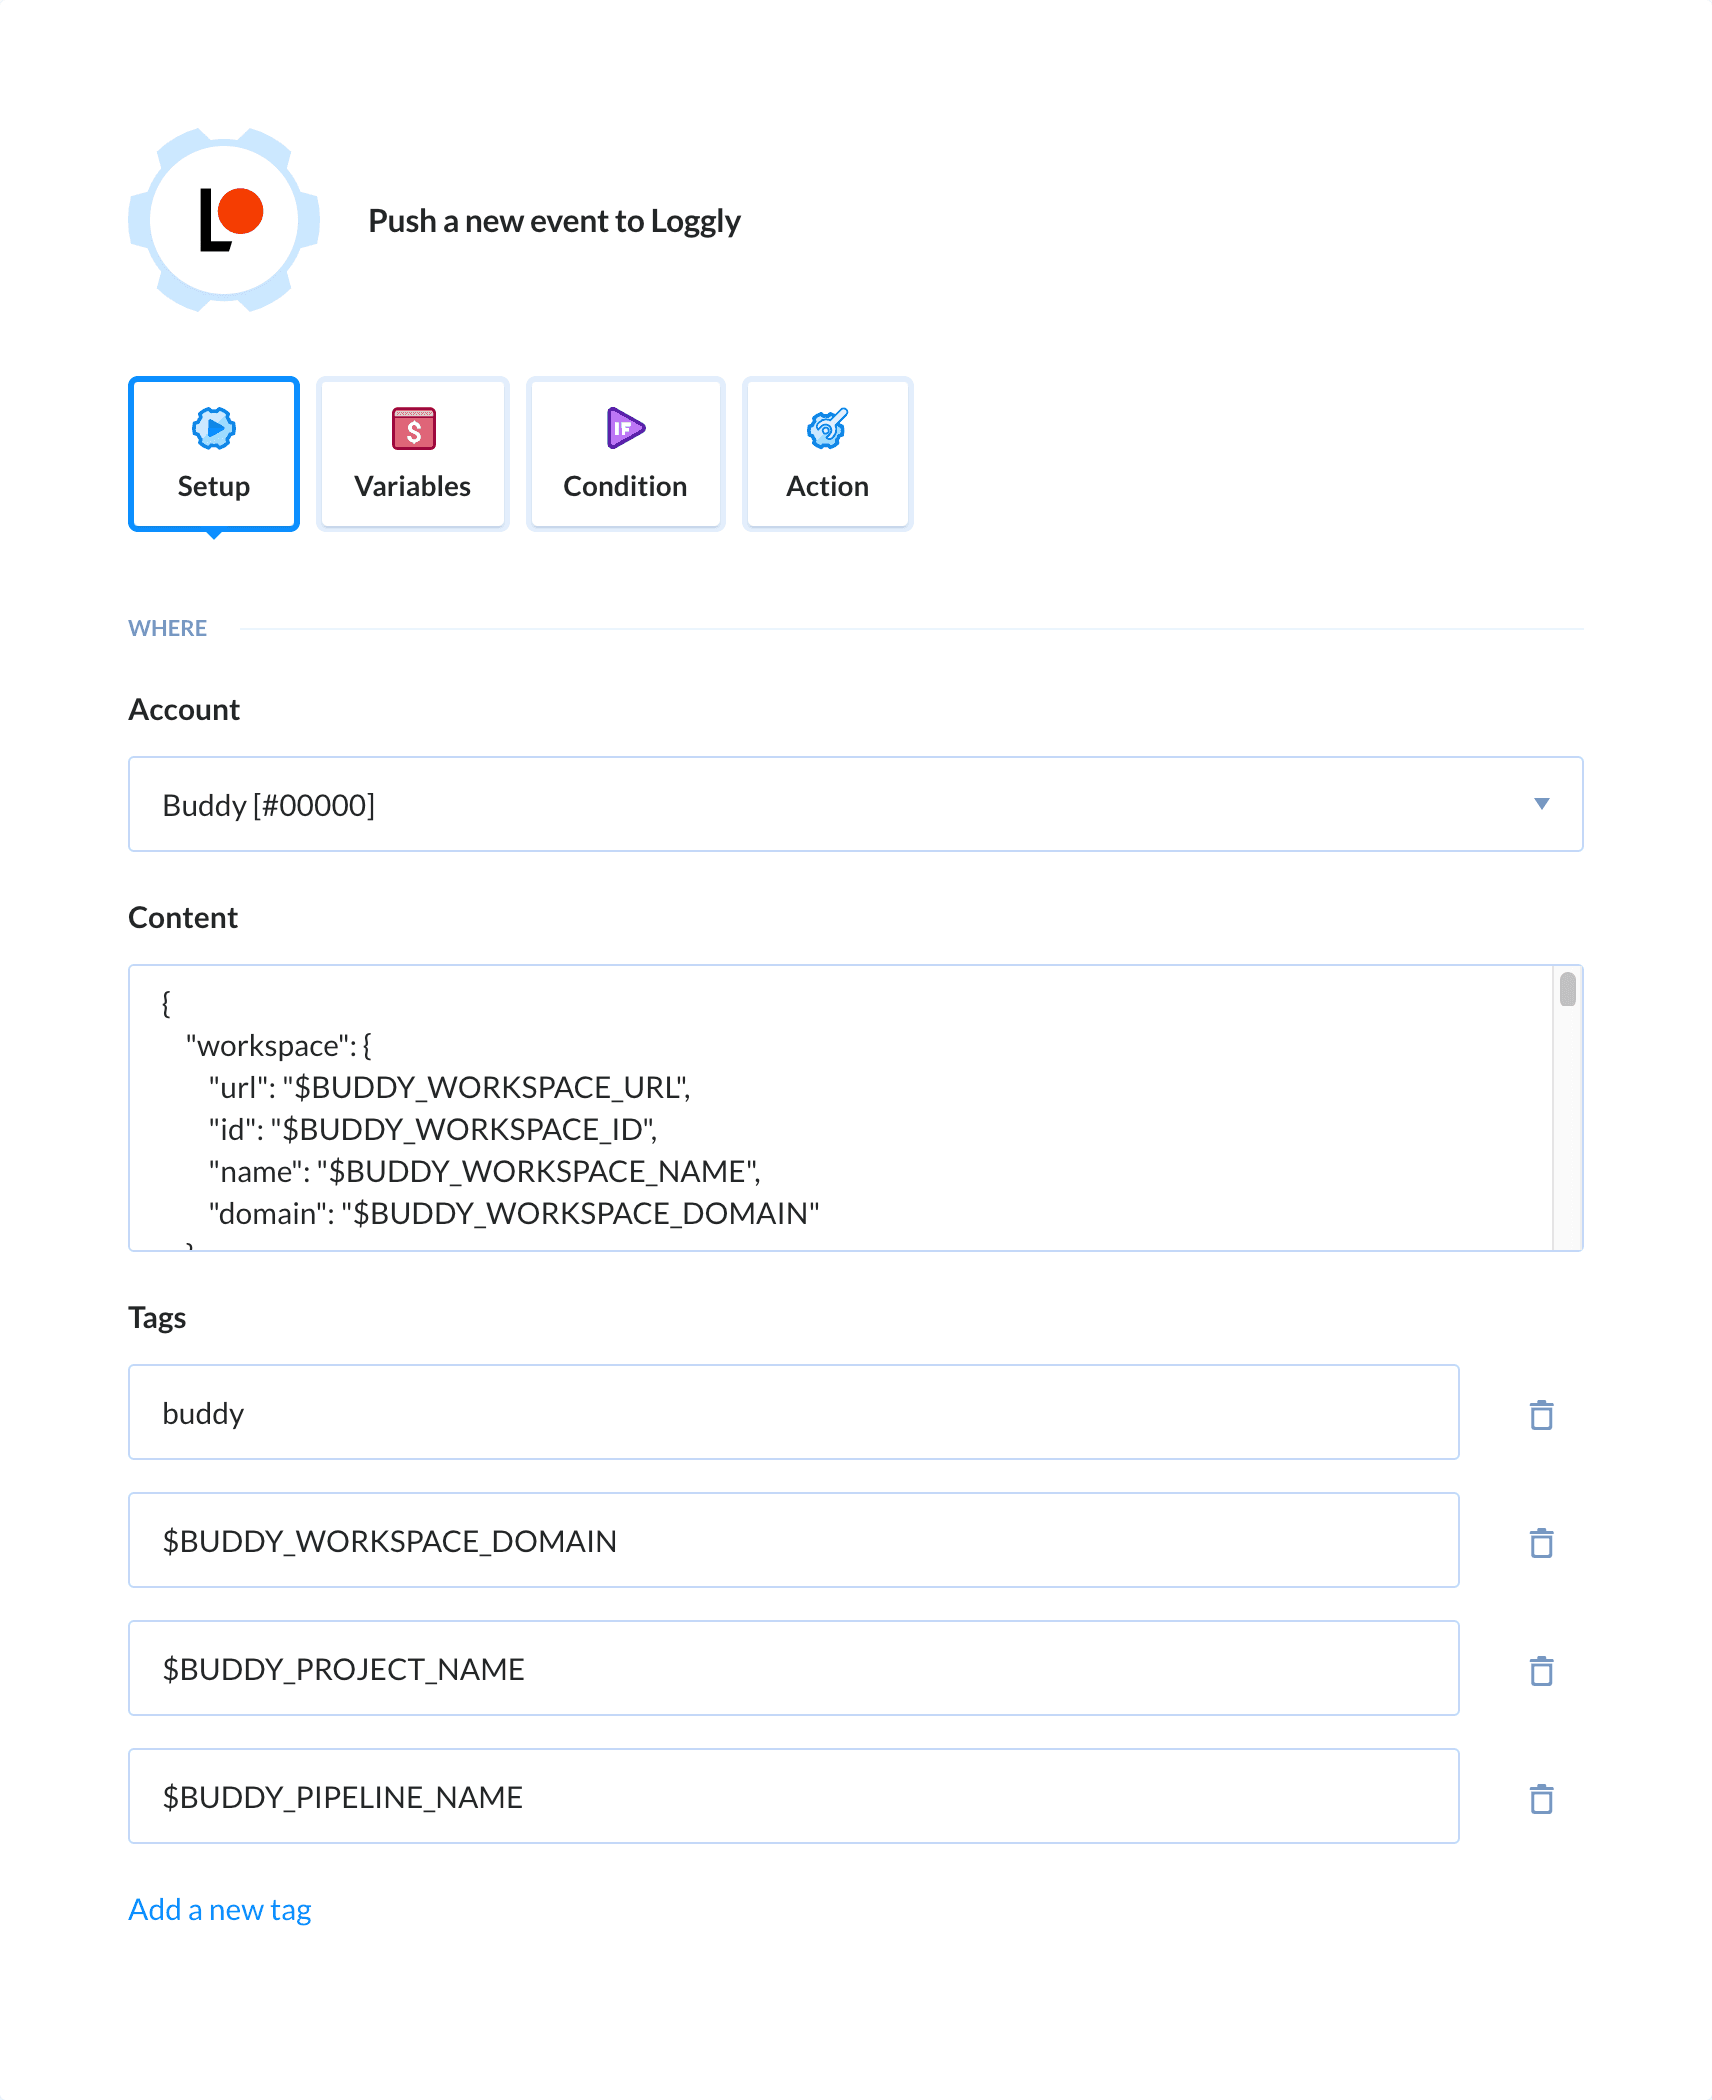
Task: Delete the $BUDDY_PIPELINE_NAME tag
Action: [x=1541, y=1799]
